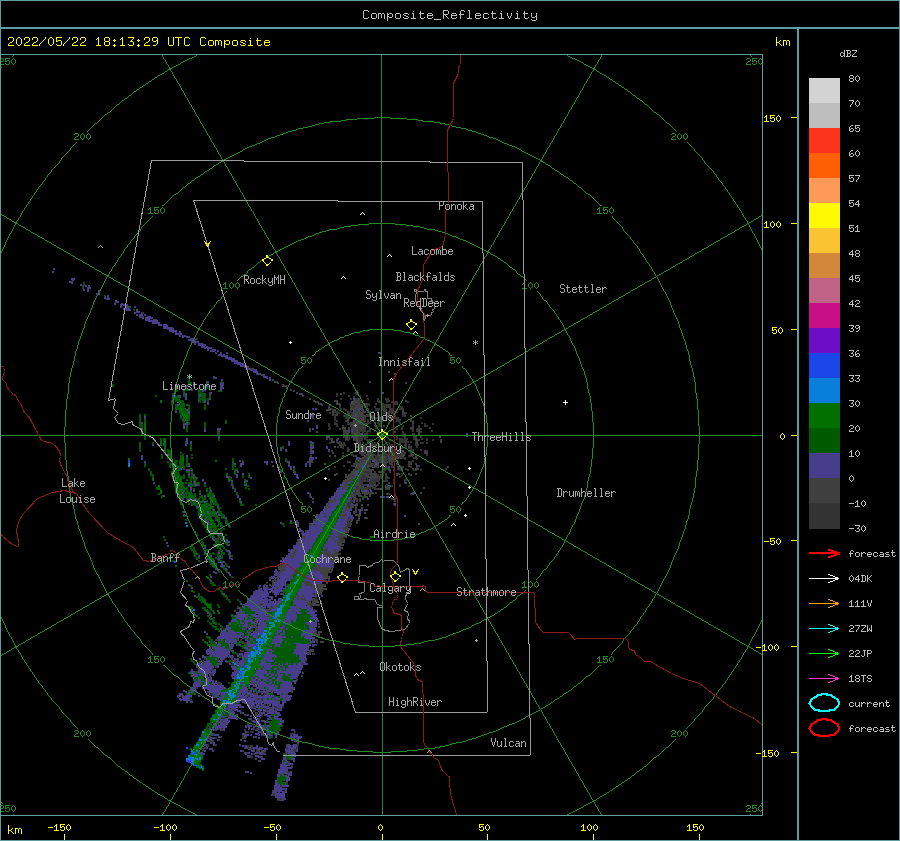Image resolution: width=900 pixels, height=841 pixels.
Task: Click the cyan 'current' ellipse icon
Action: pyautogui.click(x=824, y=703)
